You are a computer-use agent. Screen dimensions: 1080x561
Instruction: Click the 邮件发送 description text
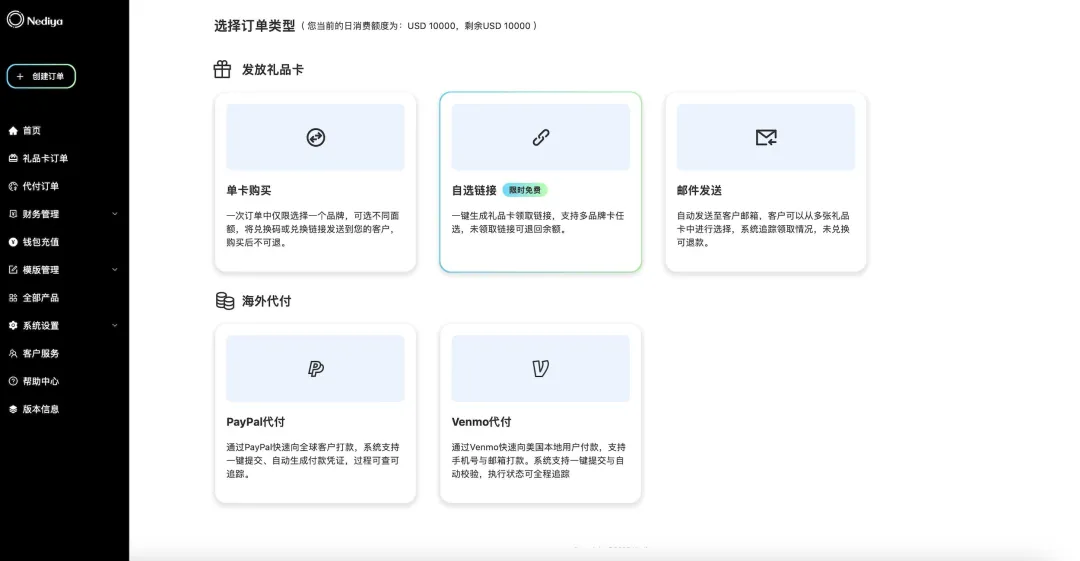point(763,229)
